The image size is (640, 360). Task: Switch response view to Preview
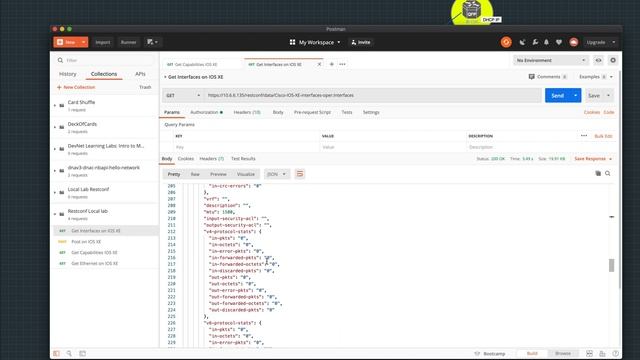(218, 174)
